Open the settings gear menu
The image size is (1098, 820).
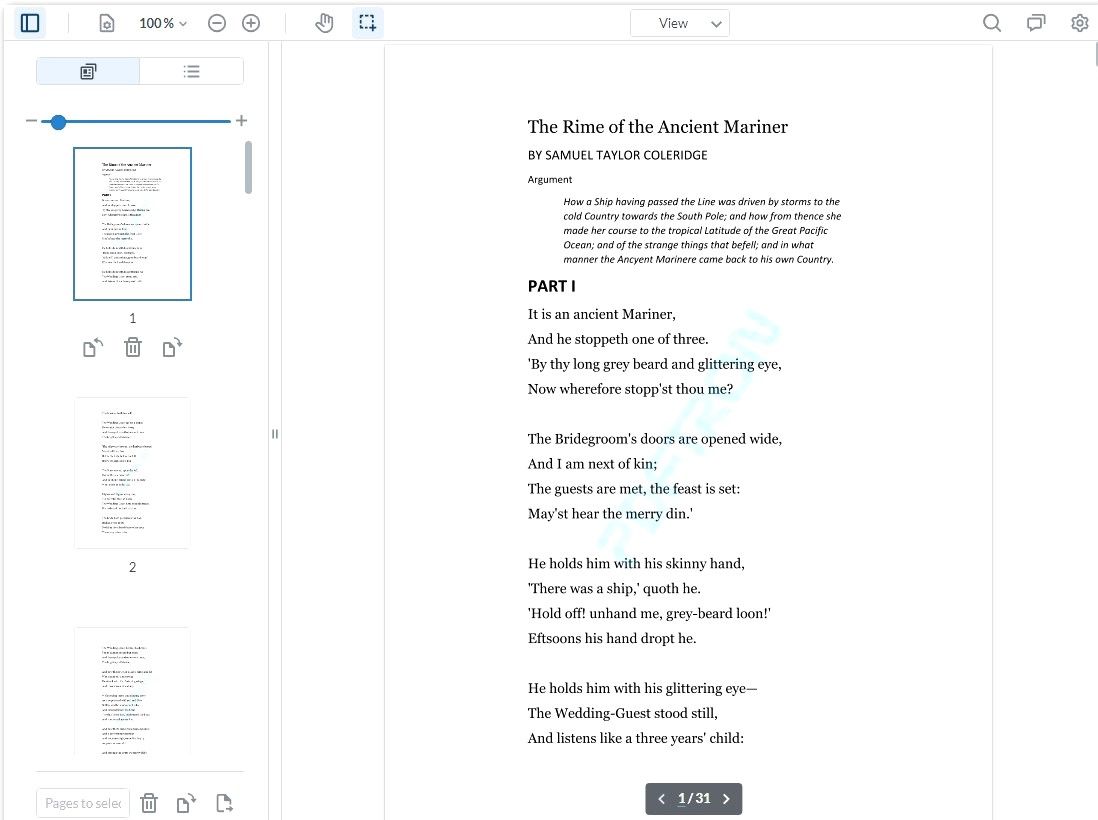(1079, 22)
